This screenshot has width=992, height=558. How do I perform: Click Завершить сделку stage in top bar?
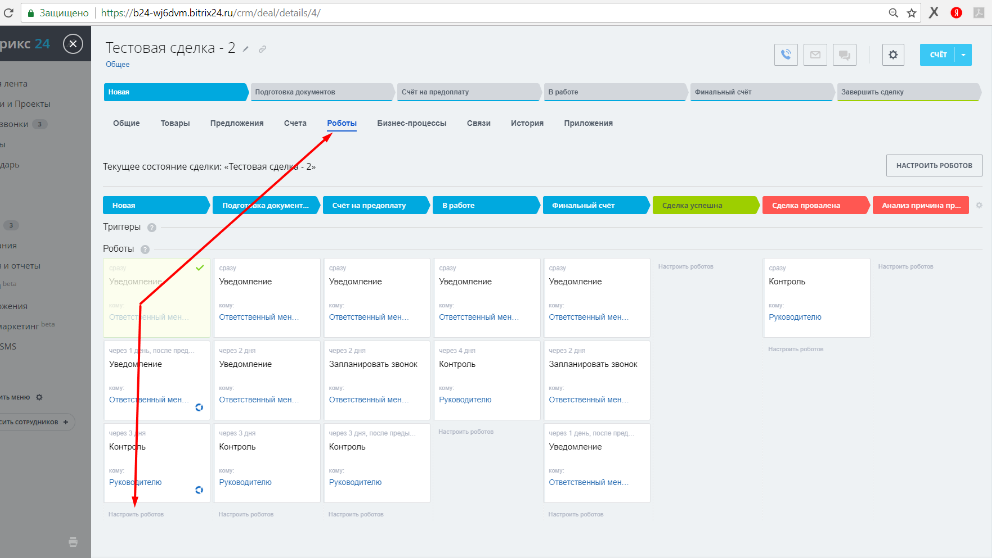908,92
